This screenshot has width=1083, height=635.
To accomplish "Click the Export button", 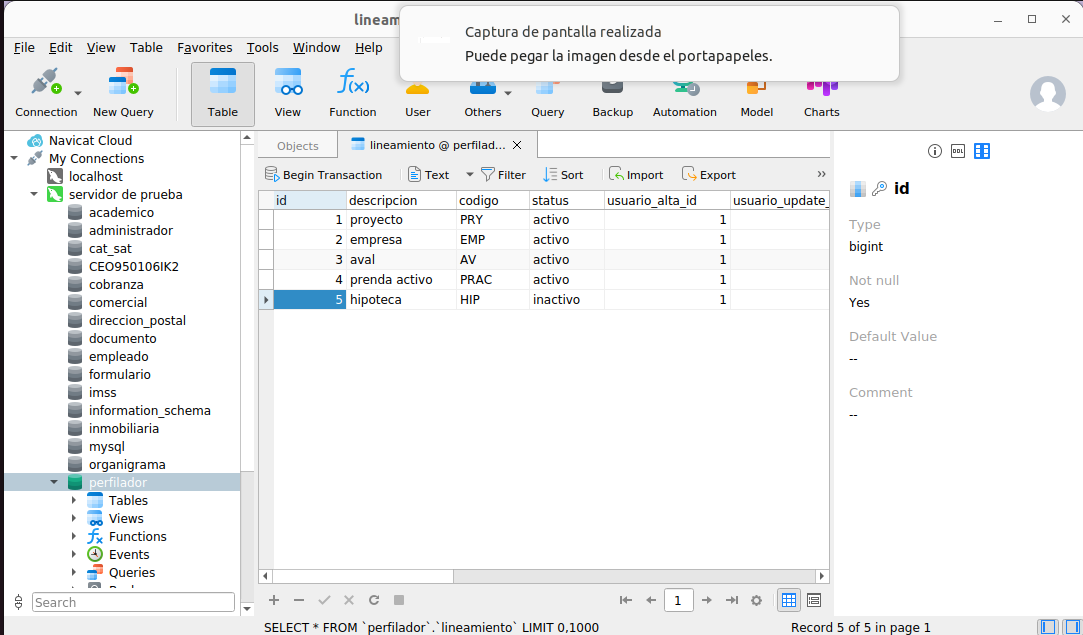I will pyautogui.click(x=708, y=175).
